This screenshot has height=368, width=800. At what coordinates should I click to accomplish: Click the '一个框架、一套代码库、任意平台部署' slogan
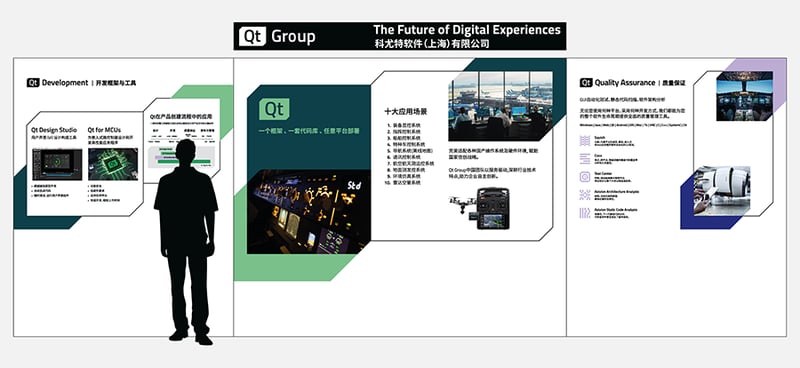click(309, 131)
